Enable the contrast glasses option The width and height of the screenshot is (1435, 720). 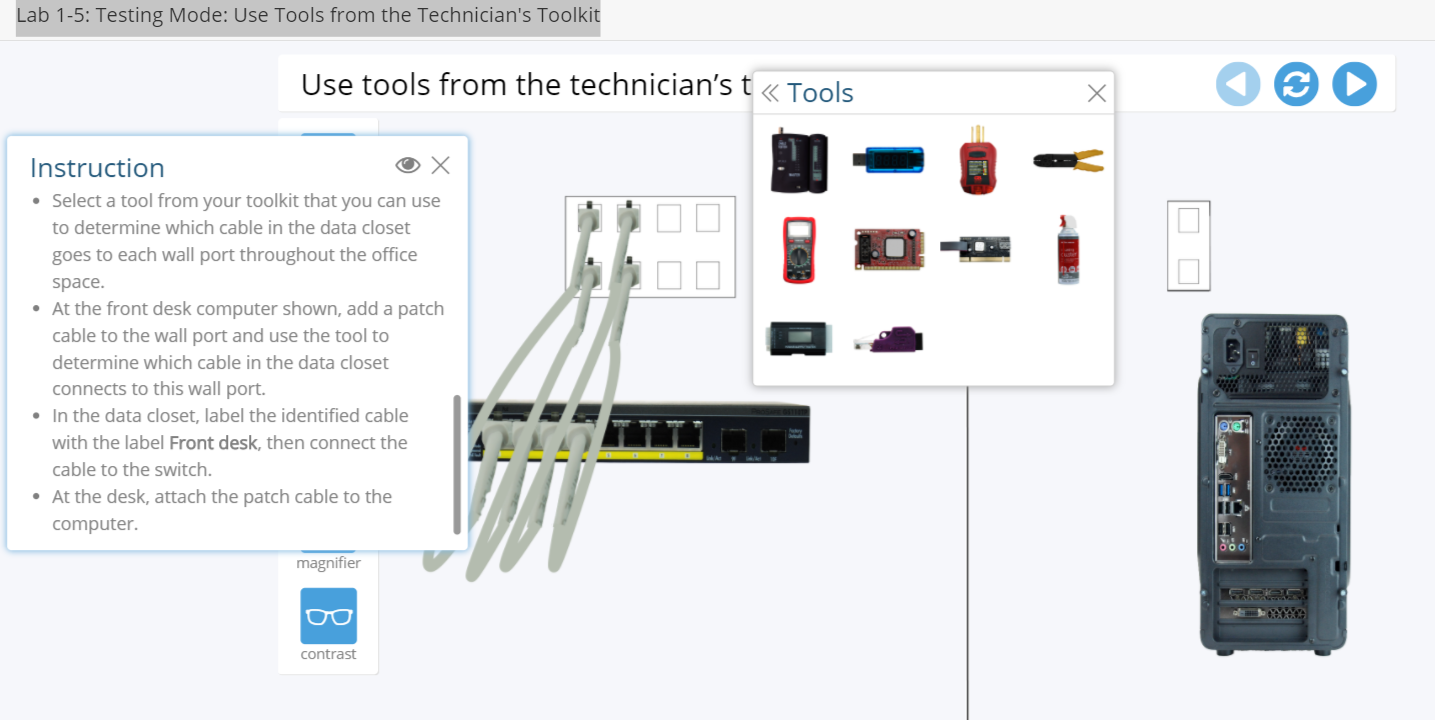coord(328,616)
